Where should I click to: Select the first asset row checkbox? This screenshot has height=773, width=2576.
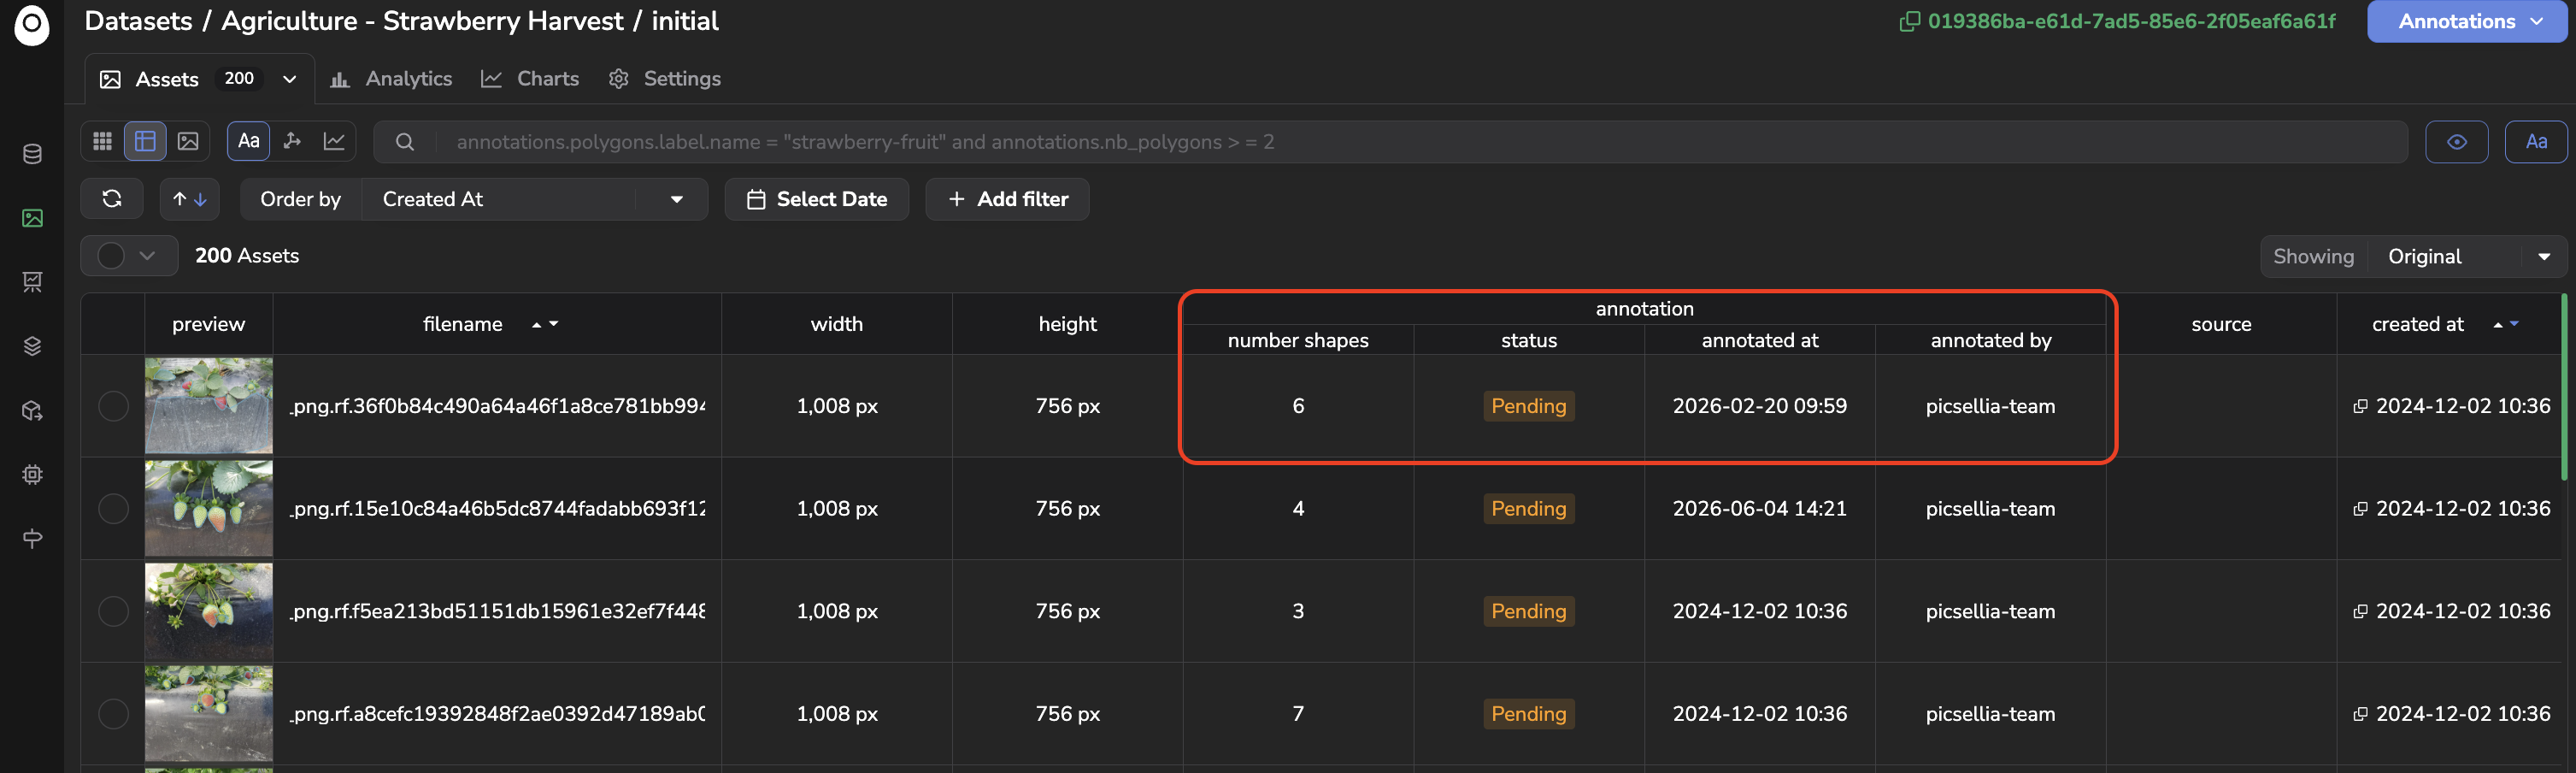pos(113,406)
